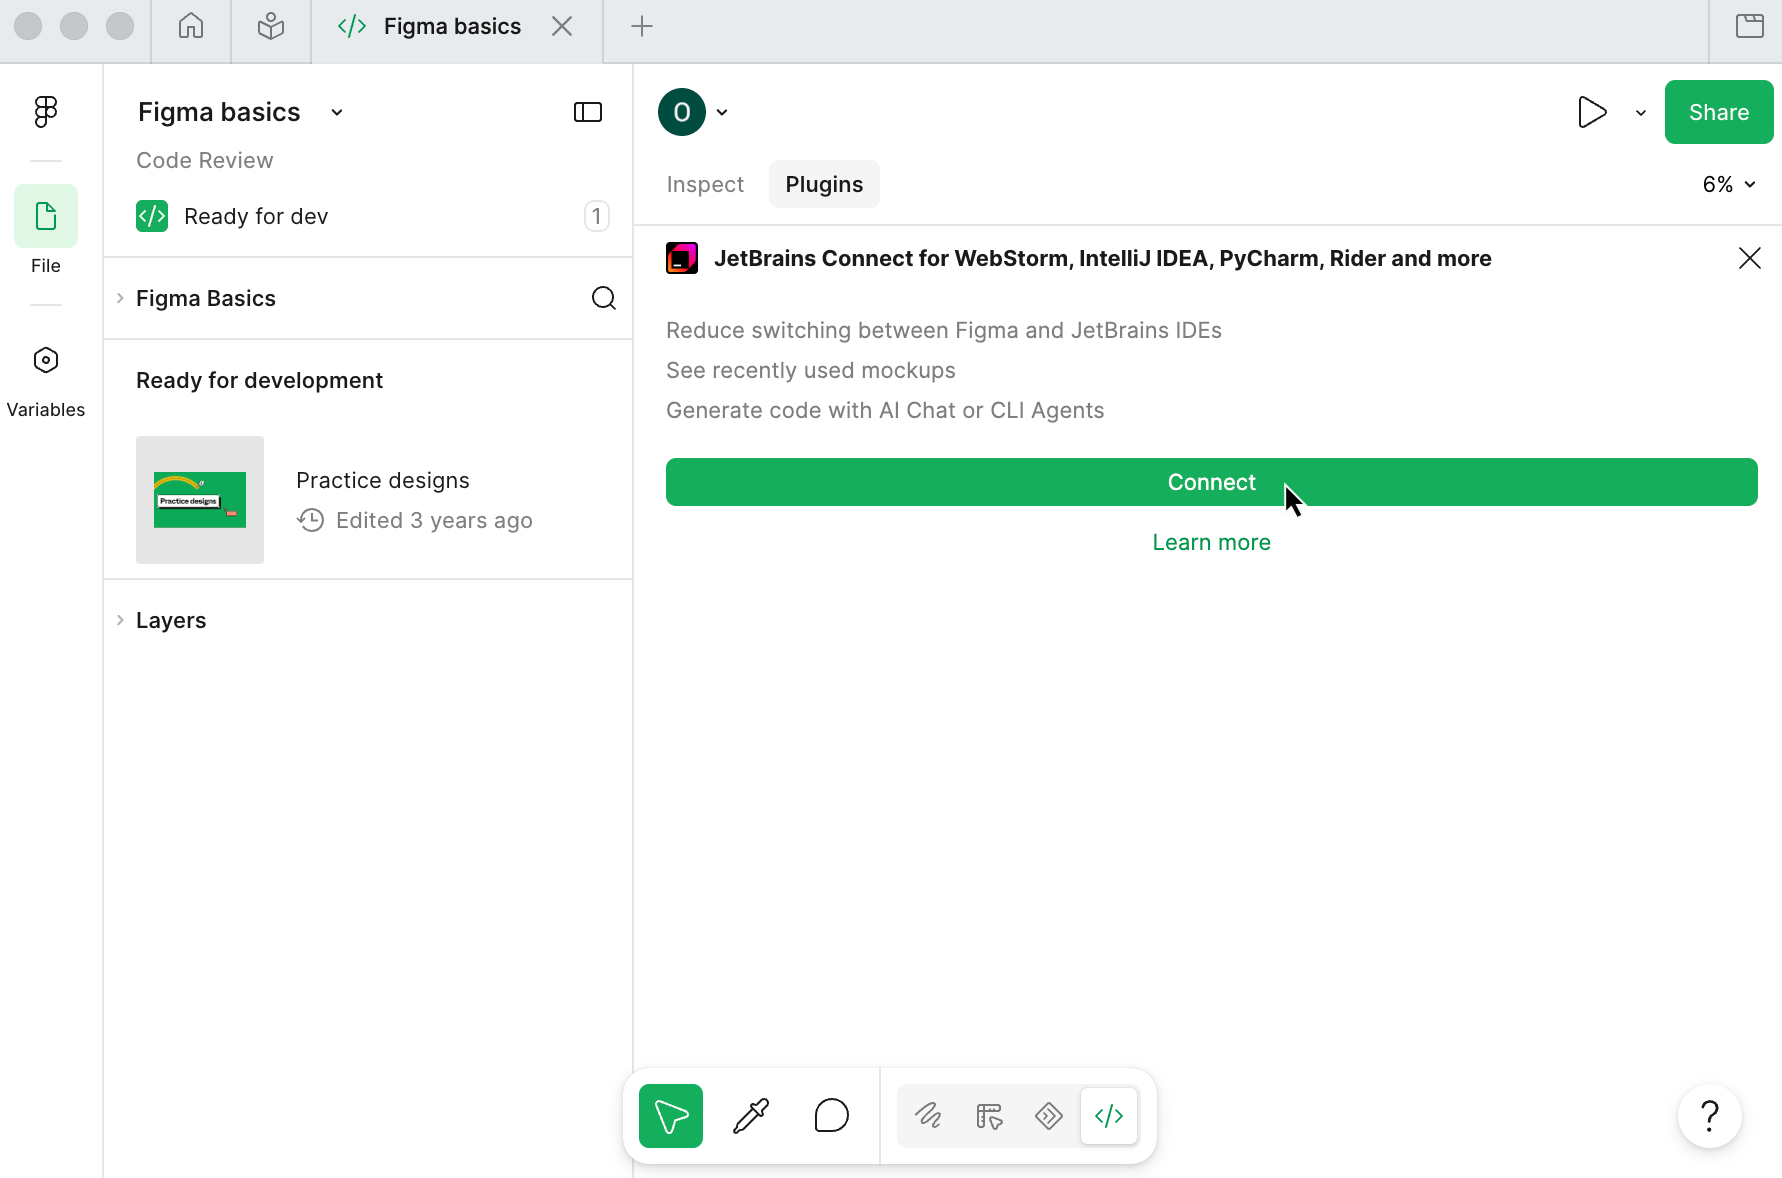The width and height of the screenshot is (1782, 1178).
Task: Switch to Draw mode in toolbar
Action: click(929, 1116)
